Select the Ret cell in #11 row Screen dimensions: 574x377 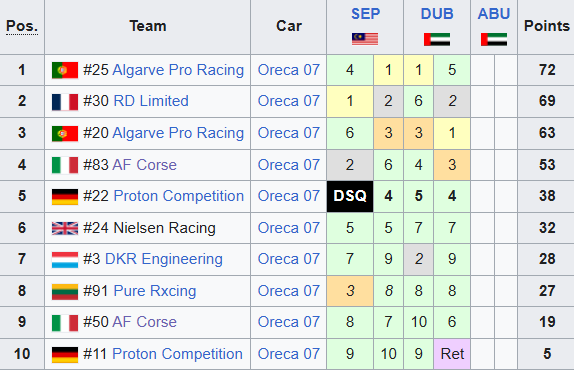click(452, 354)
